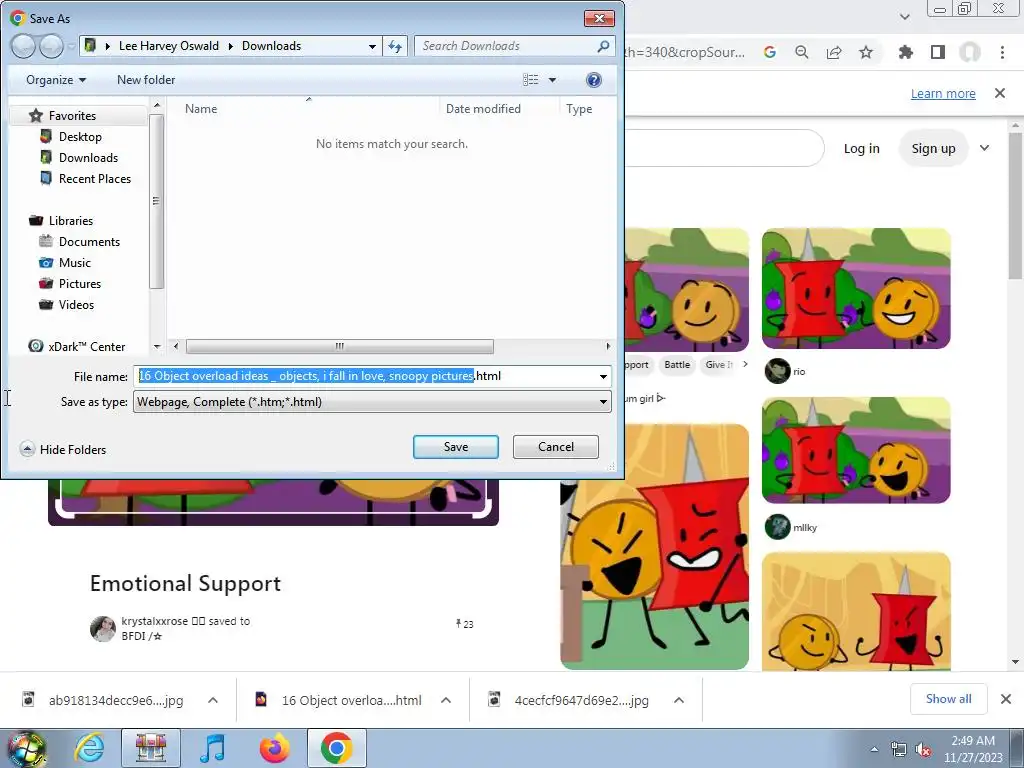
Task: Close the downloads shelf
Action: point(1006,699)
